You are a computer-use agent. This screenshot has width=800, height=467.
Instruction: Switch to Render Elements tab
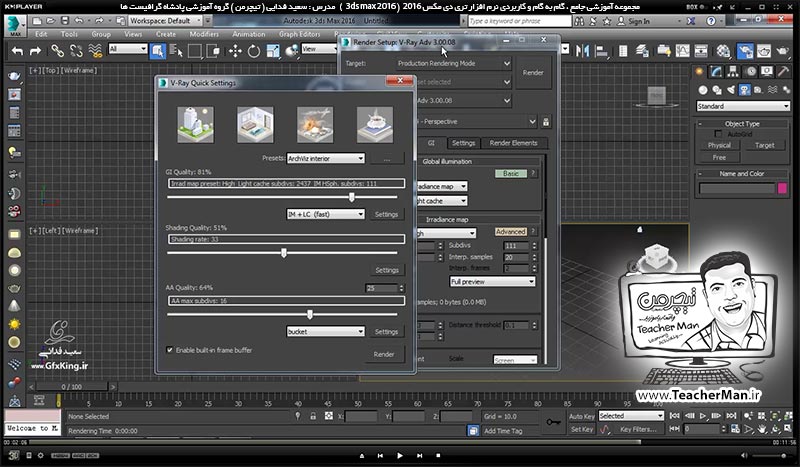(x=513, y=143)
